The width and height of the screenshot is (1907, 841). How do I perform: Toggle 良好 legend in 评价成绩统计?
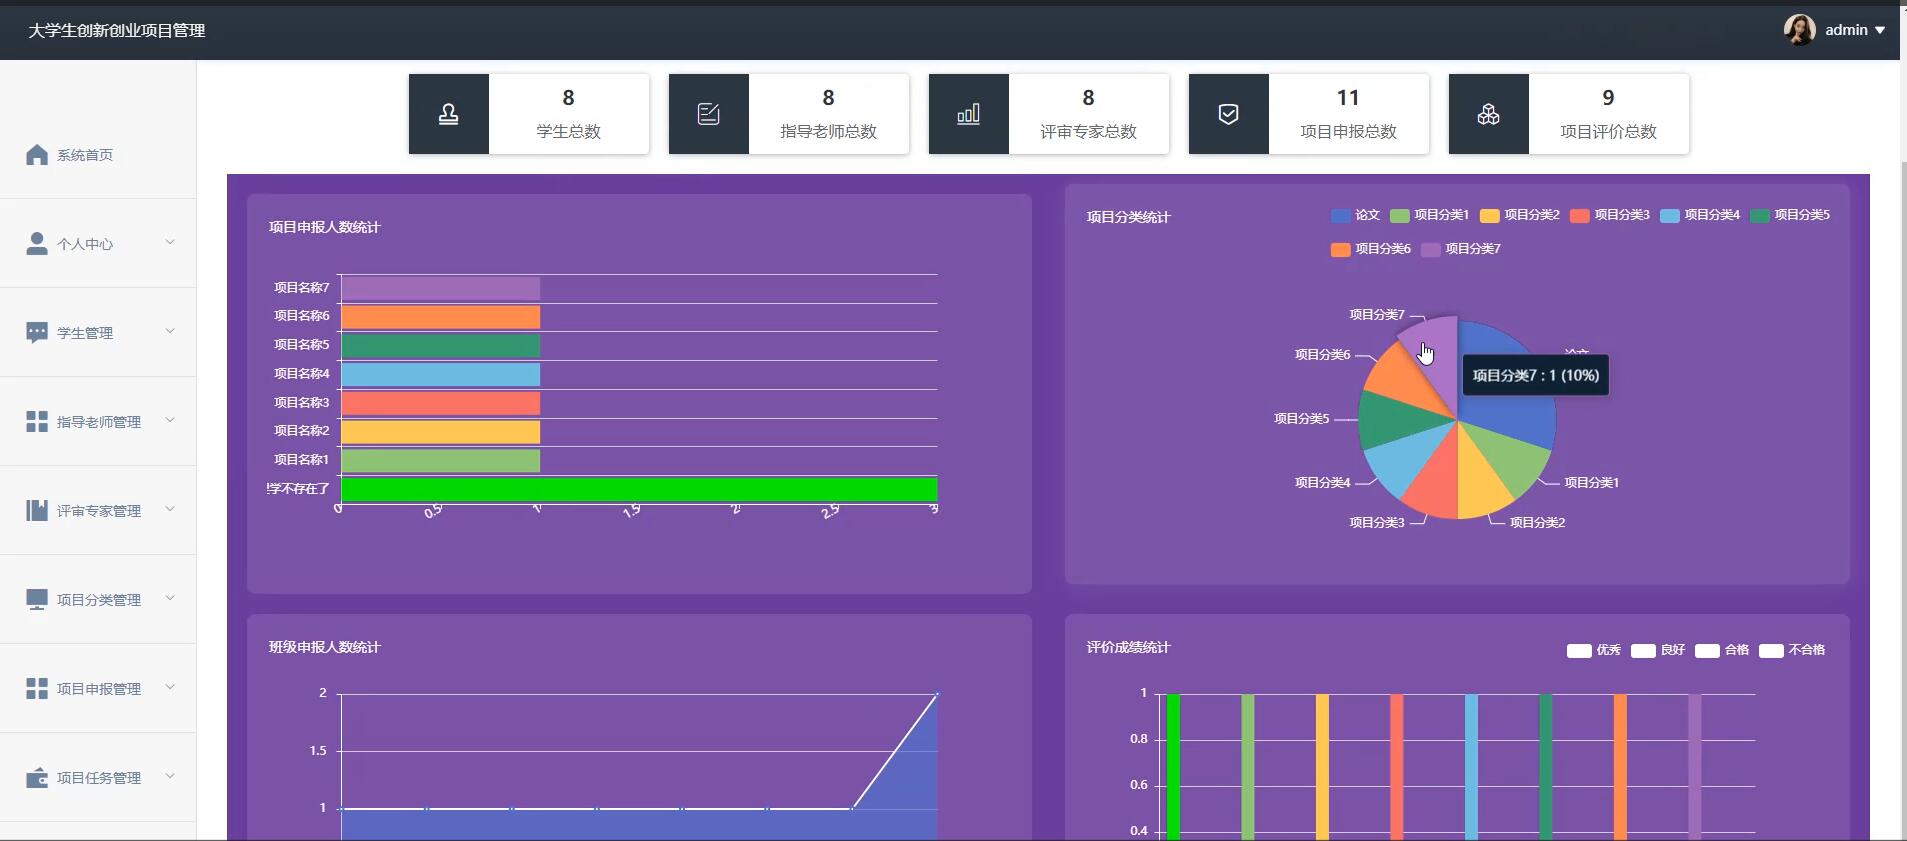coord(1657,650)
